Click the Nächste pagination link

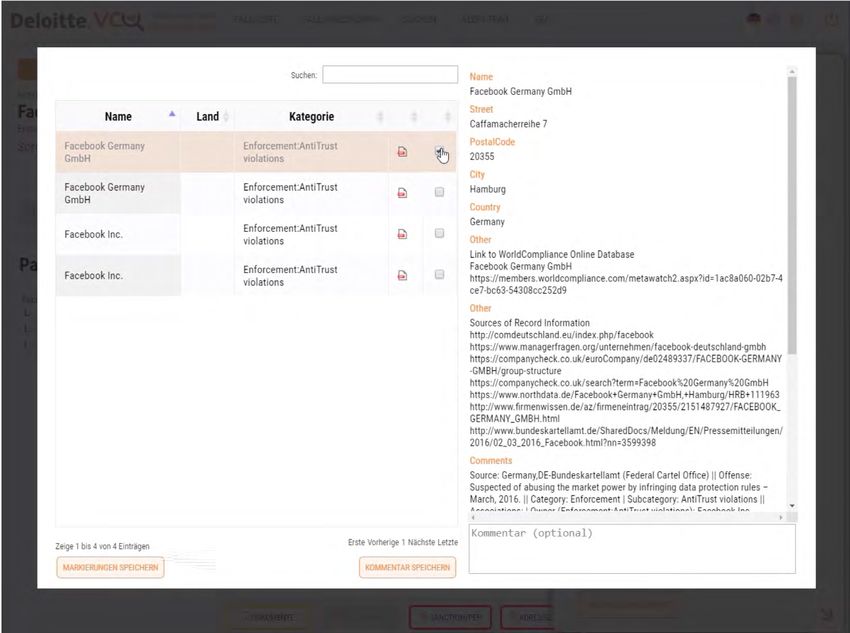(421, 542)
